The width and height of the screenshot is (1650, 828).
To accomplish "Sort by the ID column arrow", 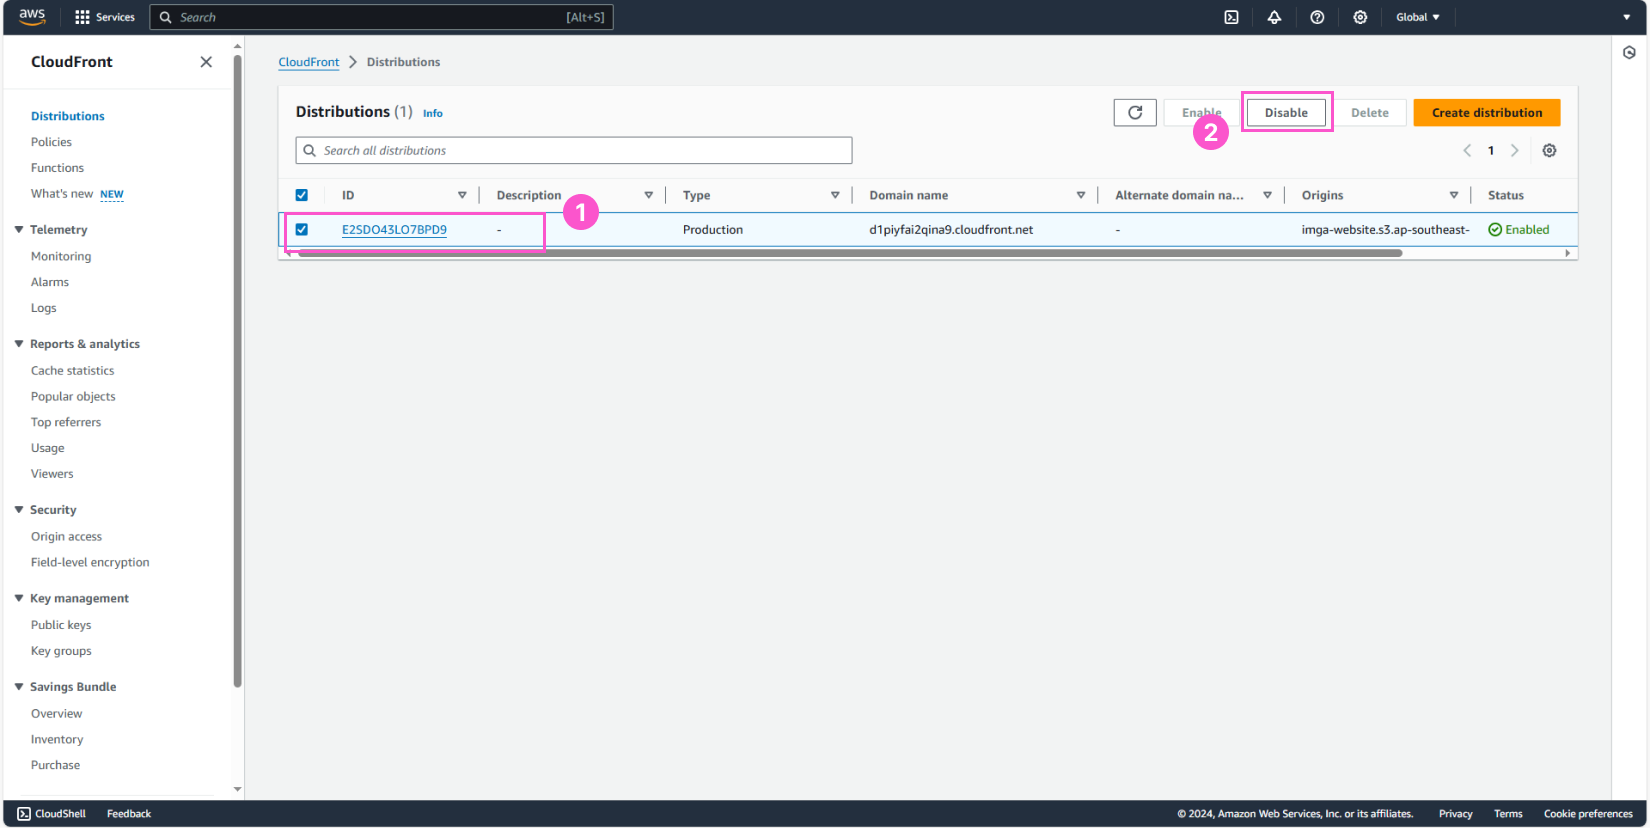I will pos(462,195).
